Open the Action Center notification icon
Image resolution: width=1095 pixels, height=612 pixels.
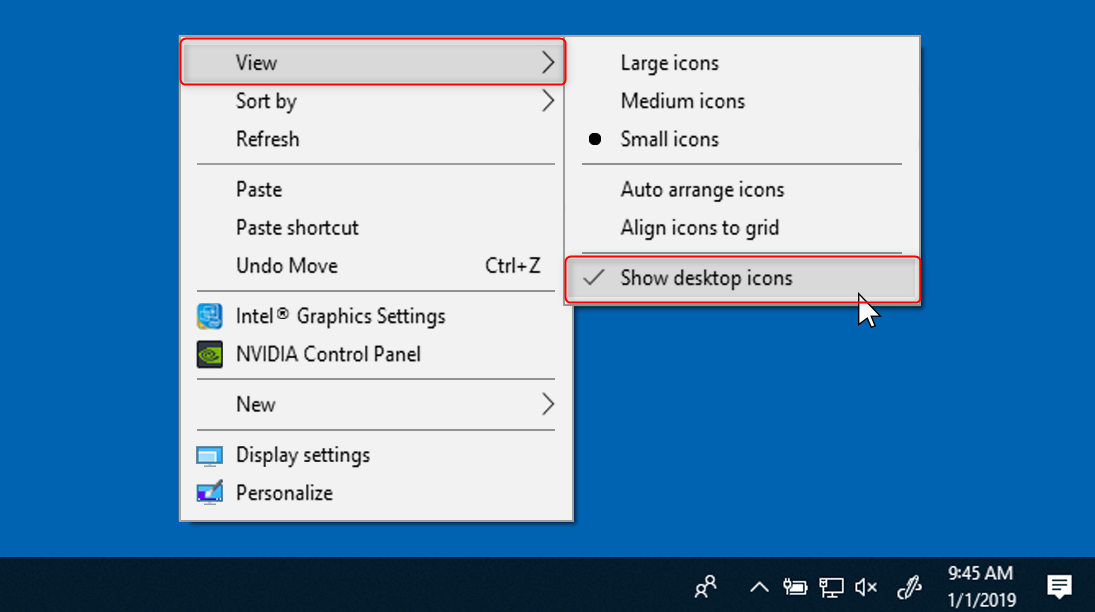[1059, 586]
